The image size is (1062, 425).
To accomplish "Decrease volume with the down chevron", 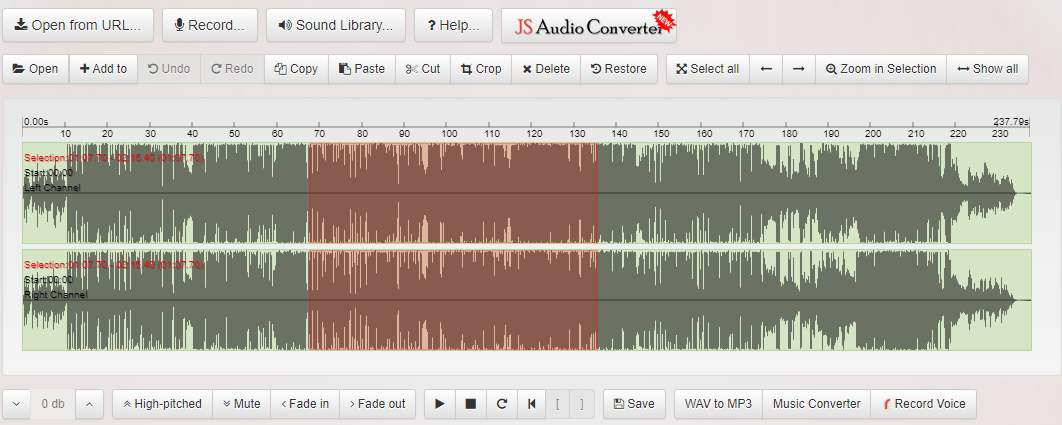I will 16,404.
